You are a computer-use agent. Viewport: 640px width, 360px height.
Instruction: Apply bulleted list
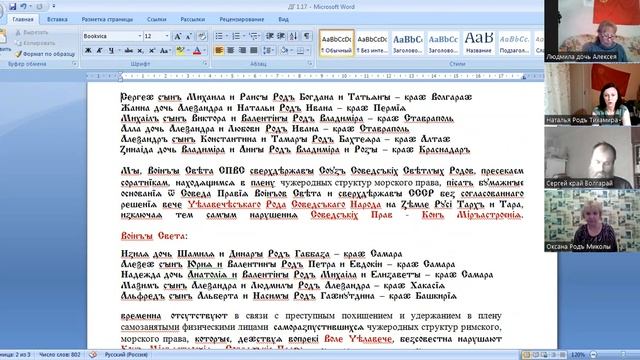(219, 36)
